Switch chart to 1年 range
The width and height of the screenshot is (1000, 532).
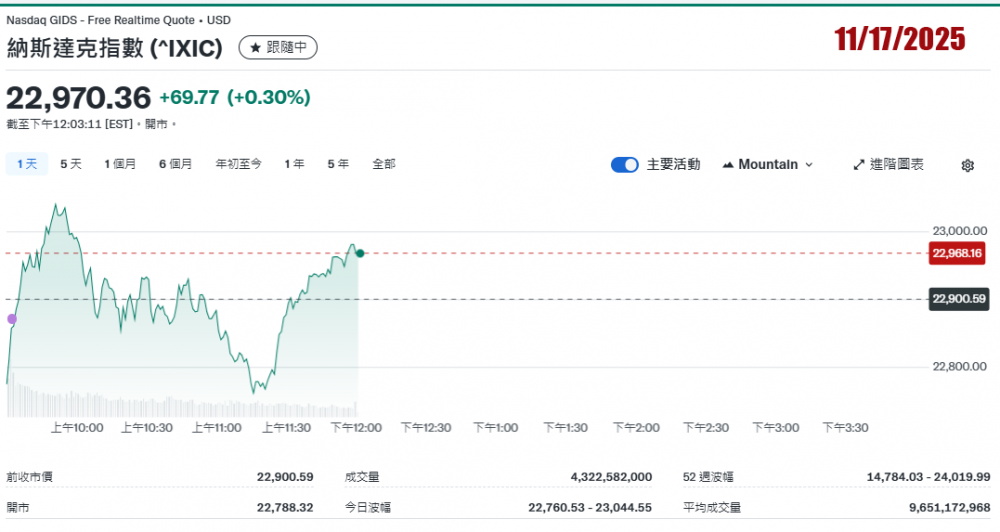294,164
